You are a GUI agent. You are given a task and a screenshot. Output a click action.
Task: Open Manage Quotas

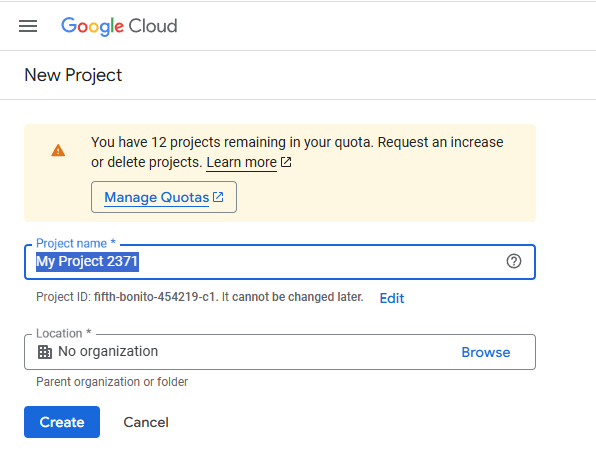pos(164,197)
